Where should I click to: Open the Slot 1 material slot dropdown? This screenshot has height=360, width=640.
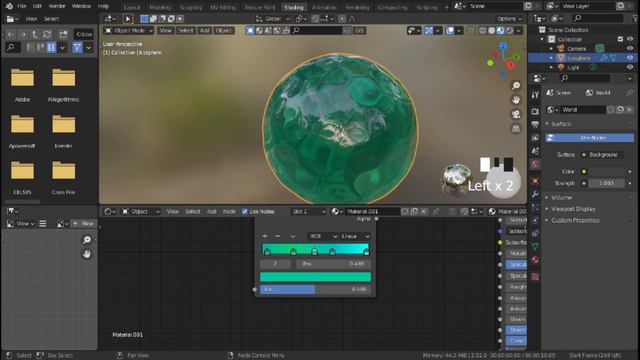[x=309, y=211]
